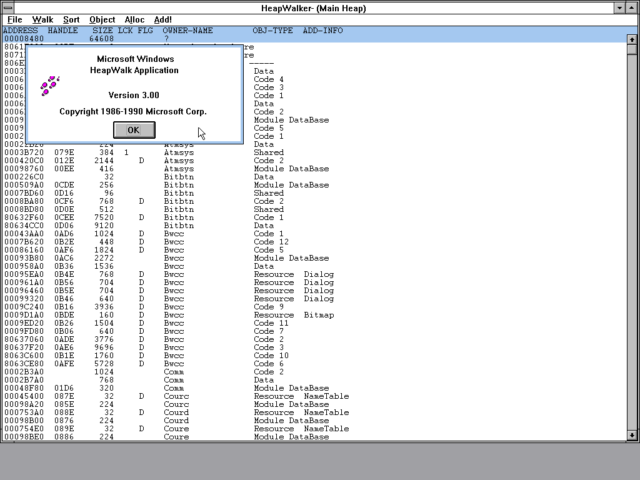Select row with address 000754E0
The height and width of the screenshot is (480, 640).
pos(314,429)
